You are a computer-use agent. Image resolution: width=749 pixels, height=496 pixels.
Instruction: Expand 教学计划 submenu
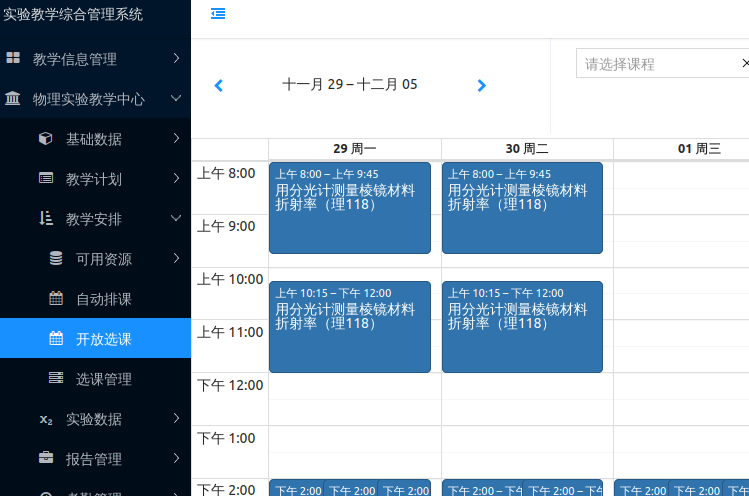94,179
